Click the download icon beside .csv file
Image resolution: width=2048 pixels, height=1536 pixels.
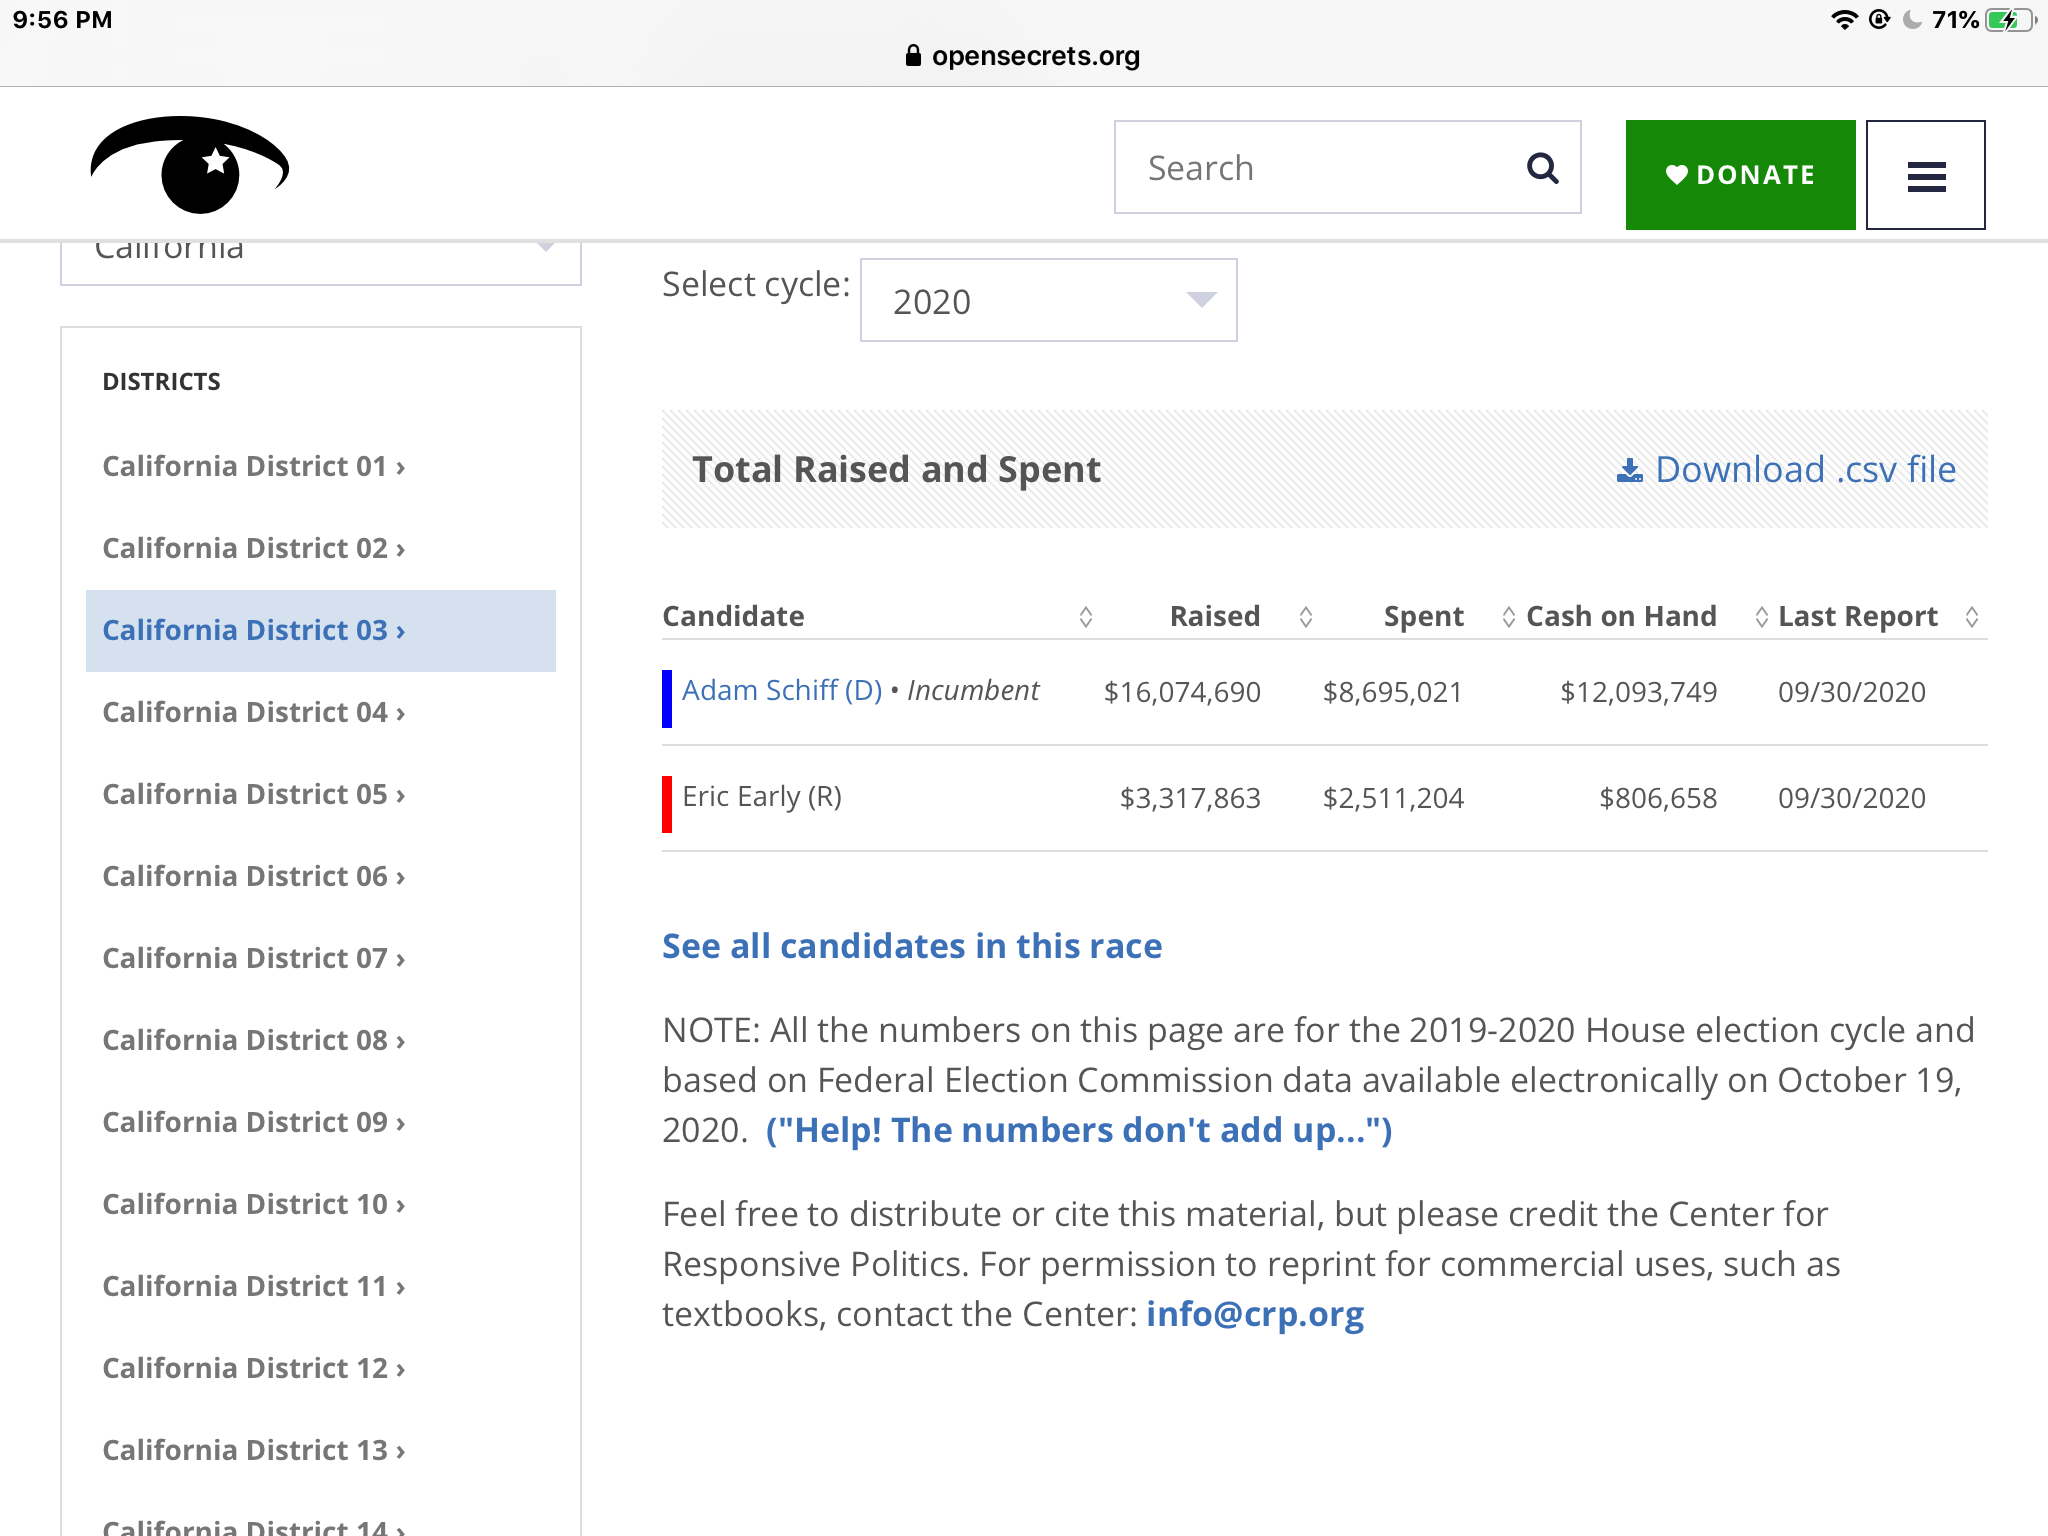coord(1629,470)
